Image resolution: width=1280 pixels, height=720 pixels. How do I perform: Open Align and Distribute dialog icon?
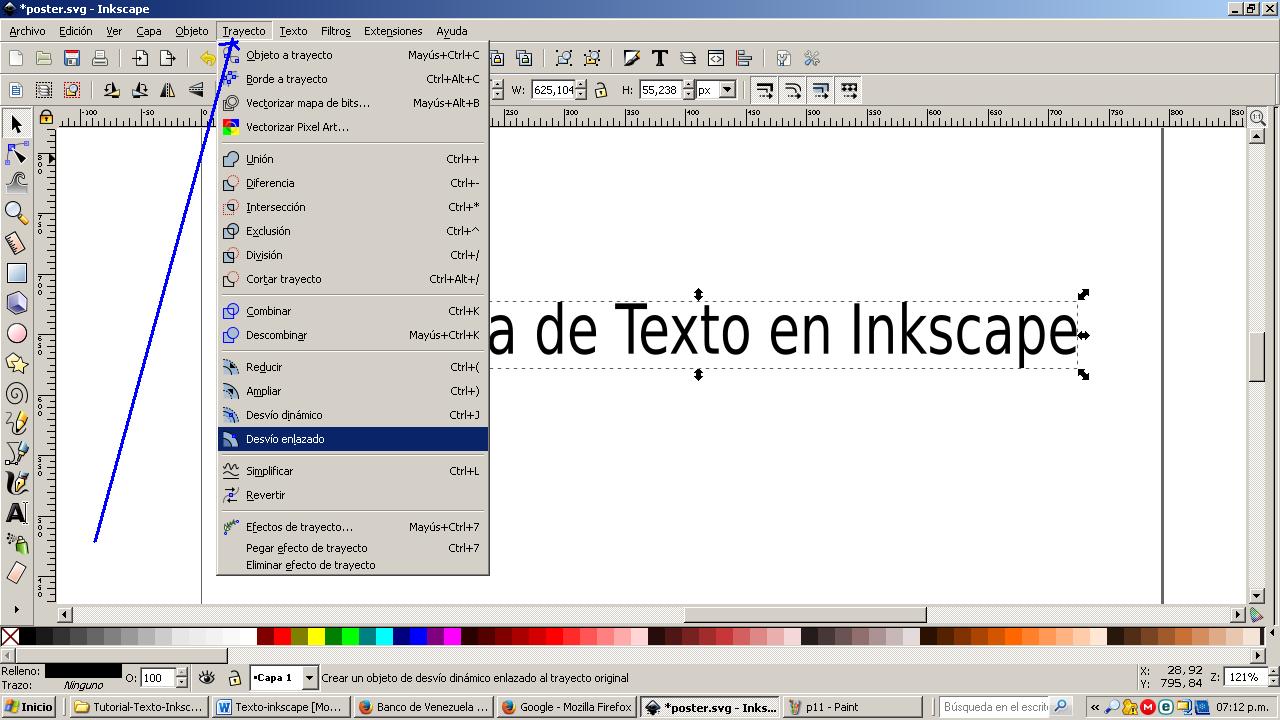(x=744, y=58)
